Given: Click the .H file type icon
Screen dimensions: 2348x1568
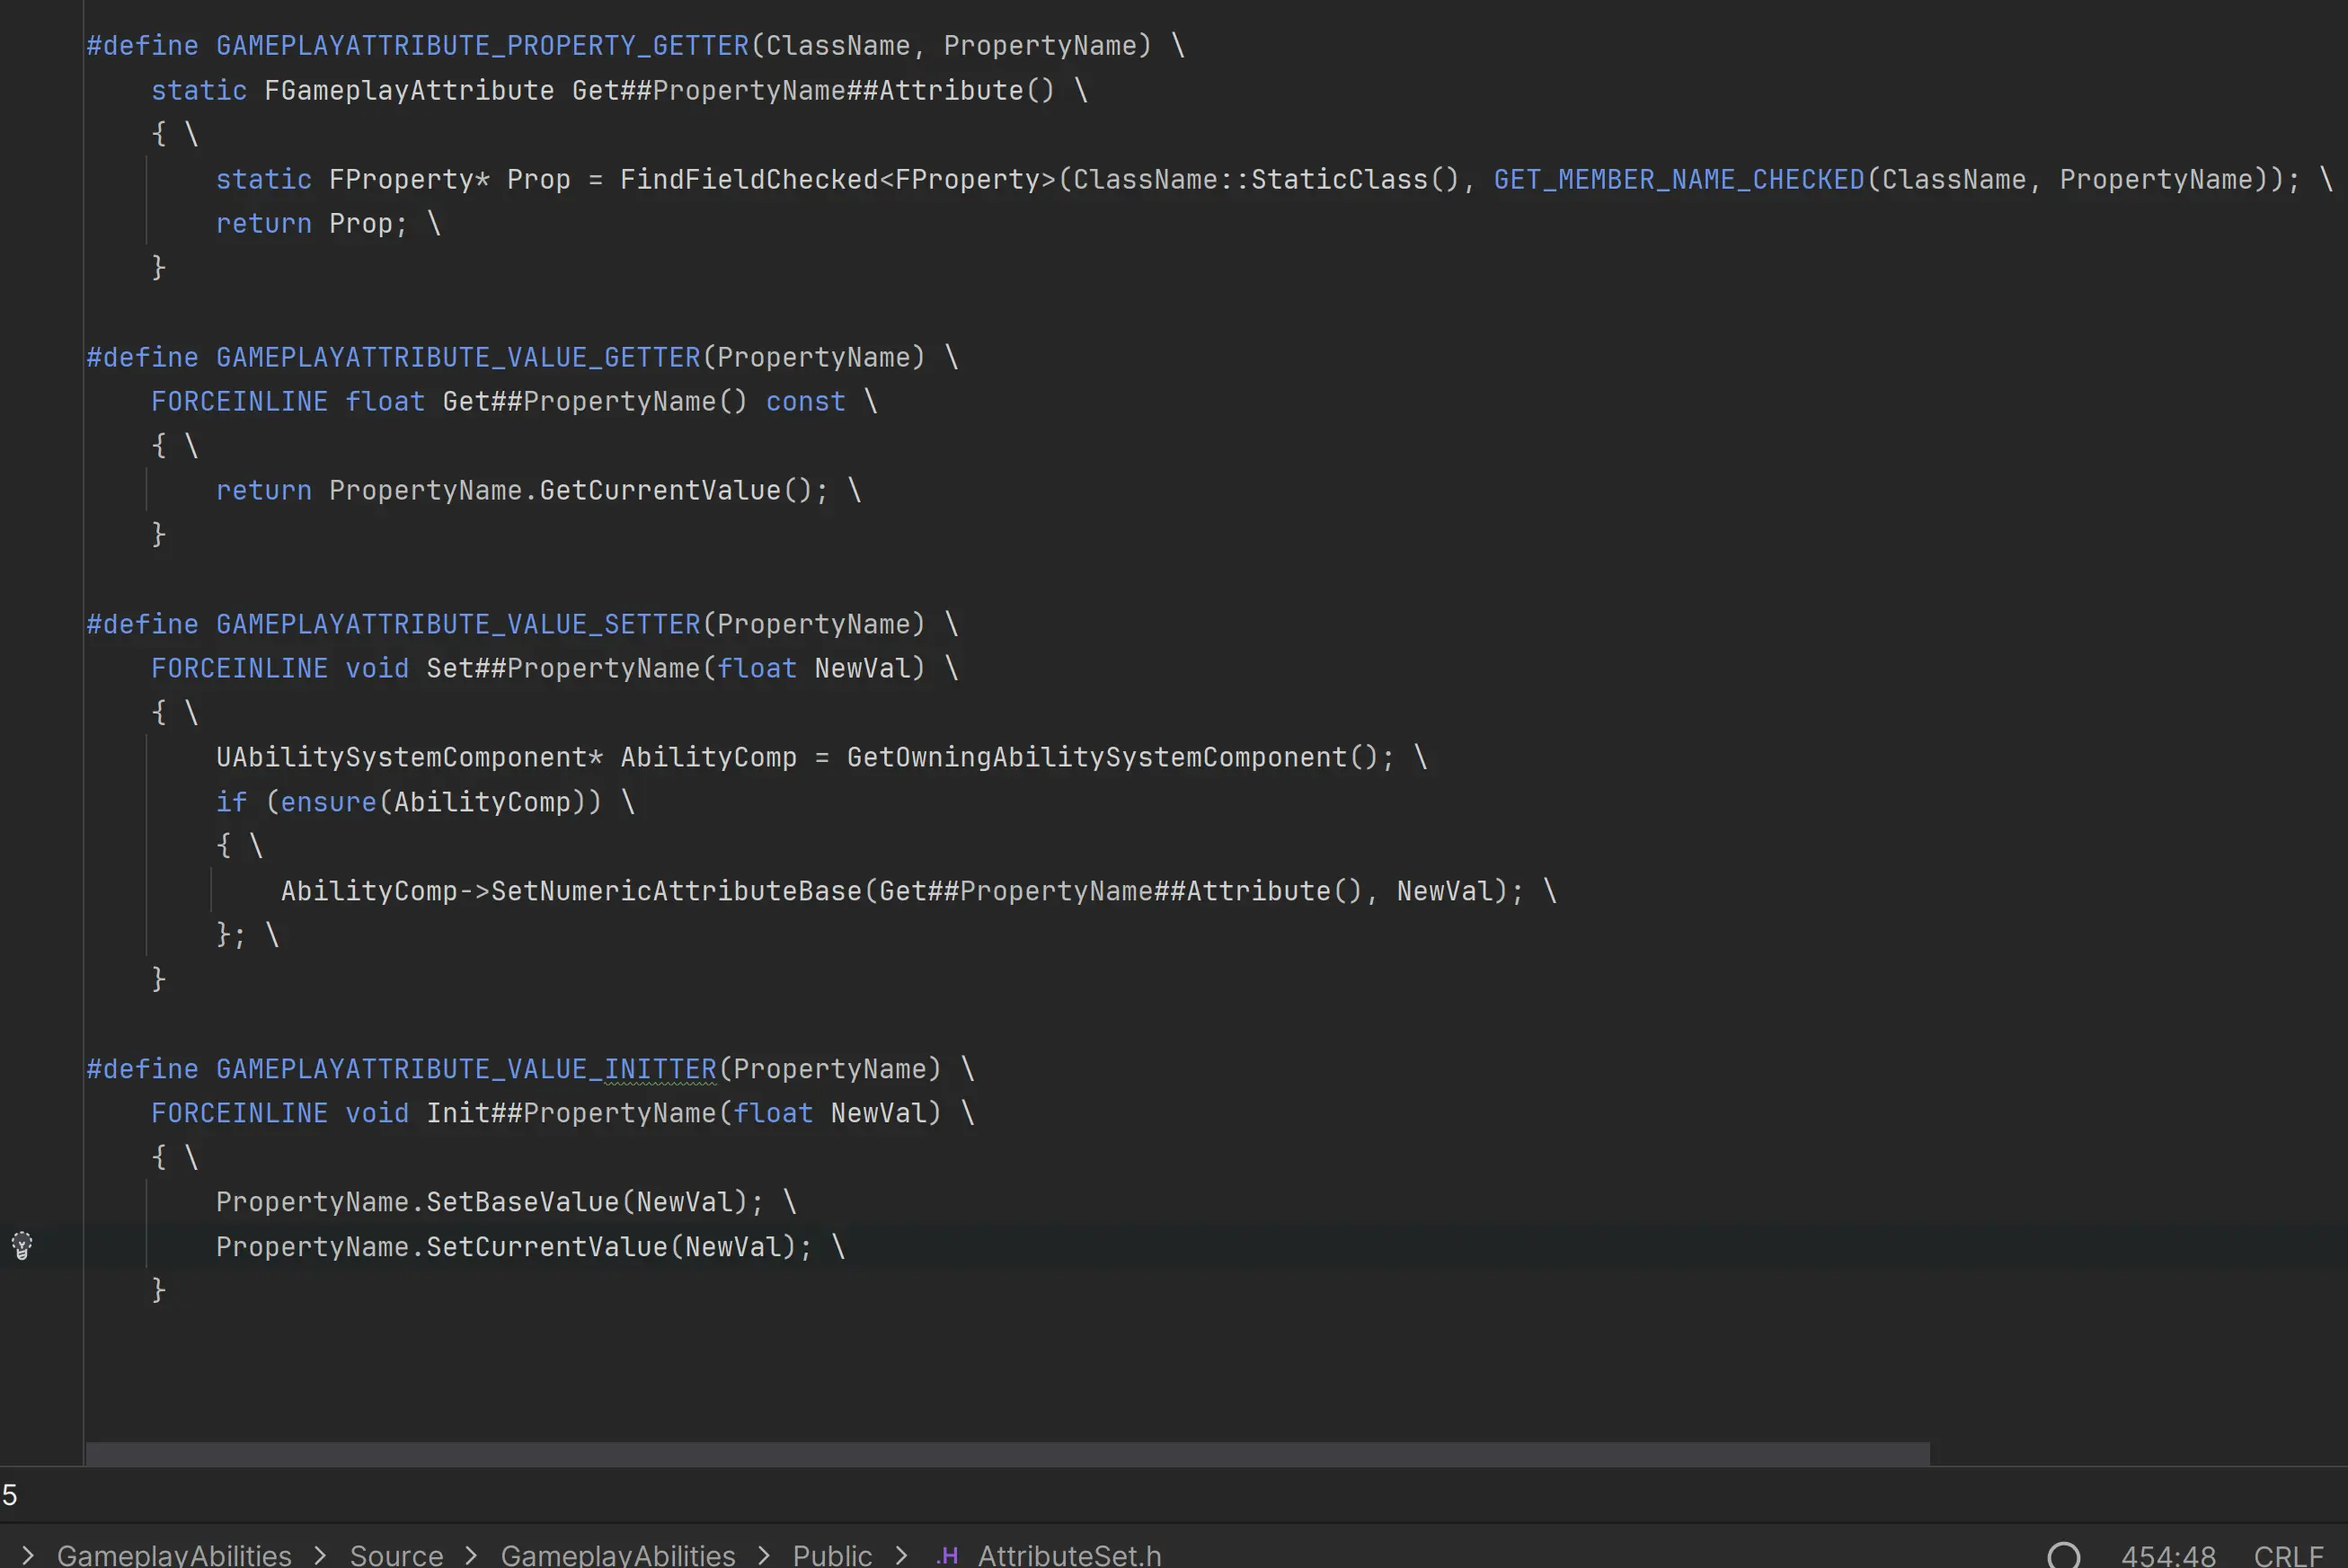Looking at the screenshot, I should 947,1555.
